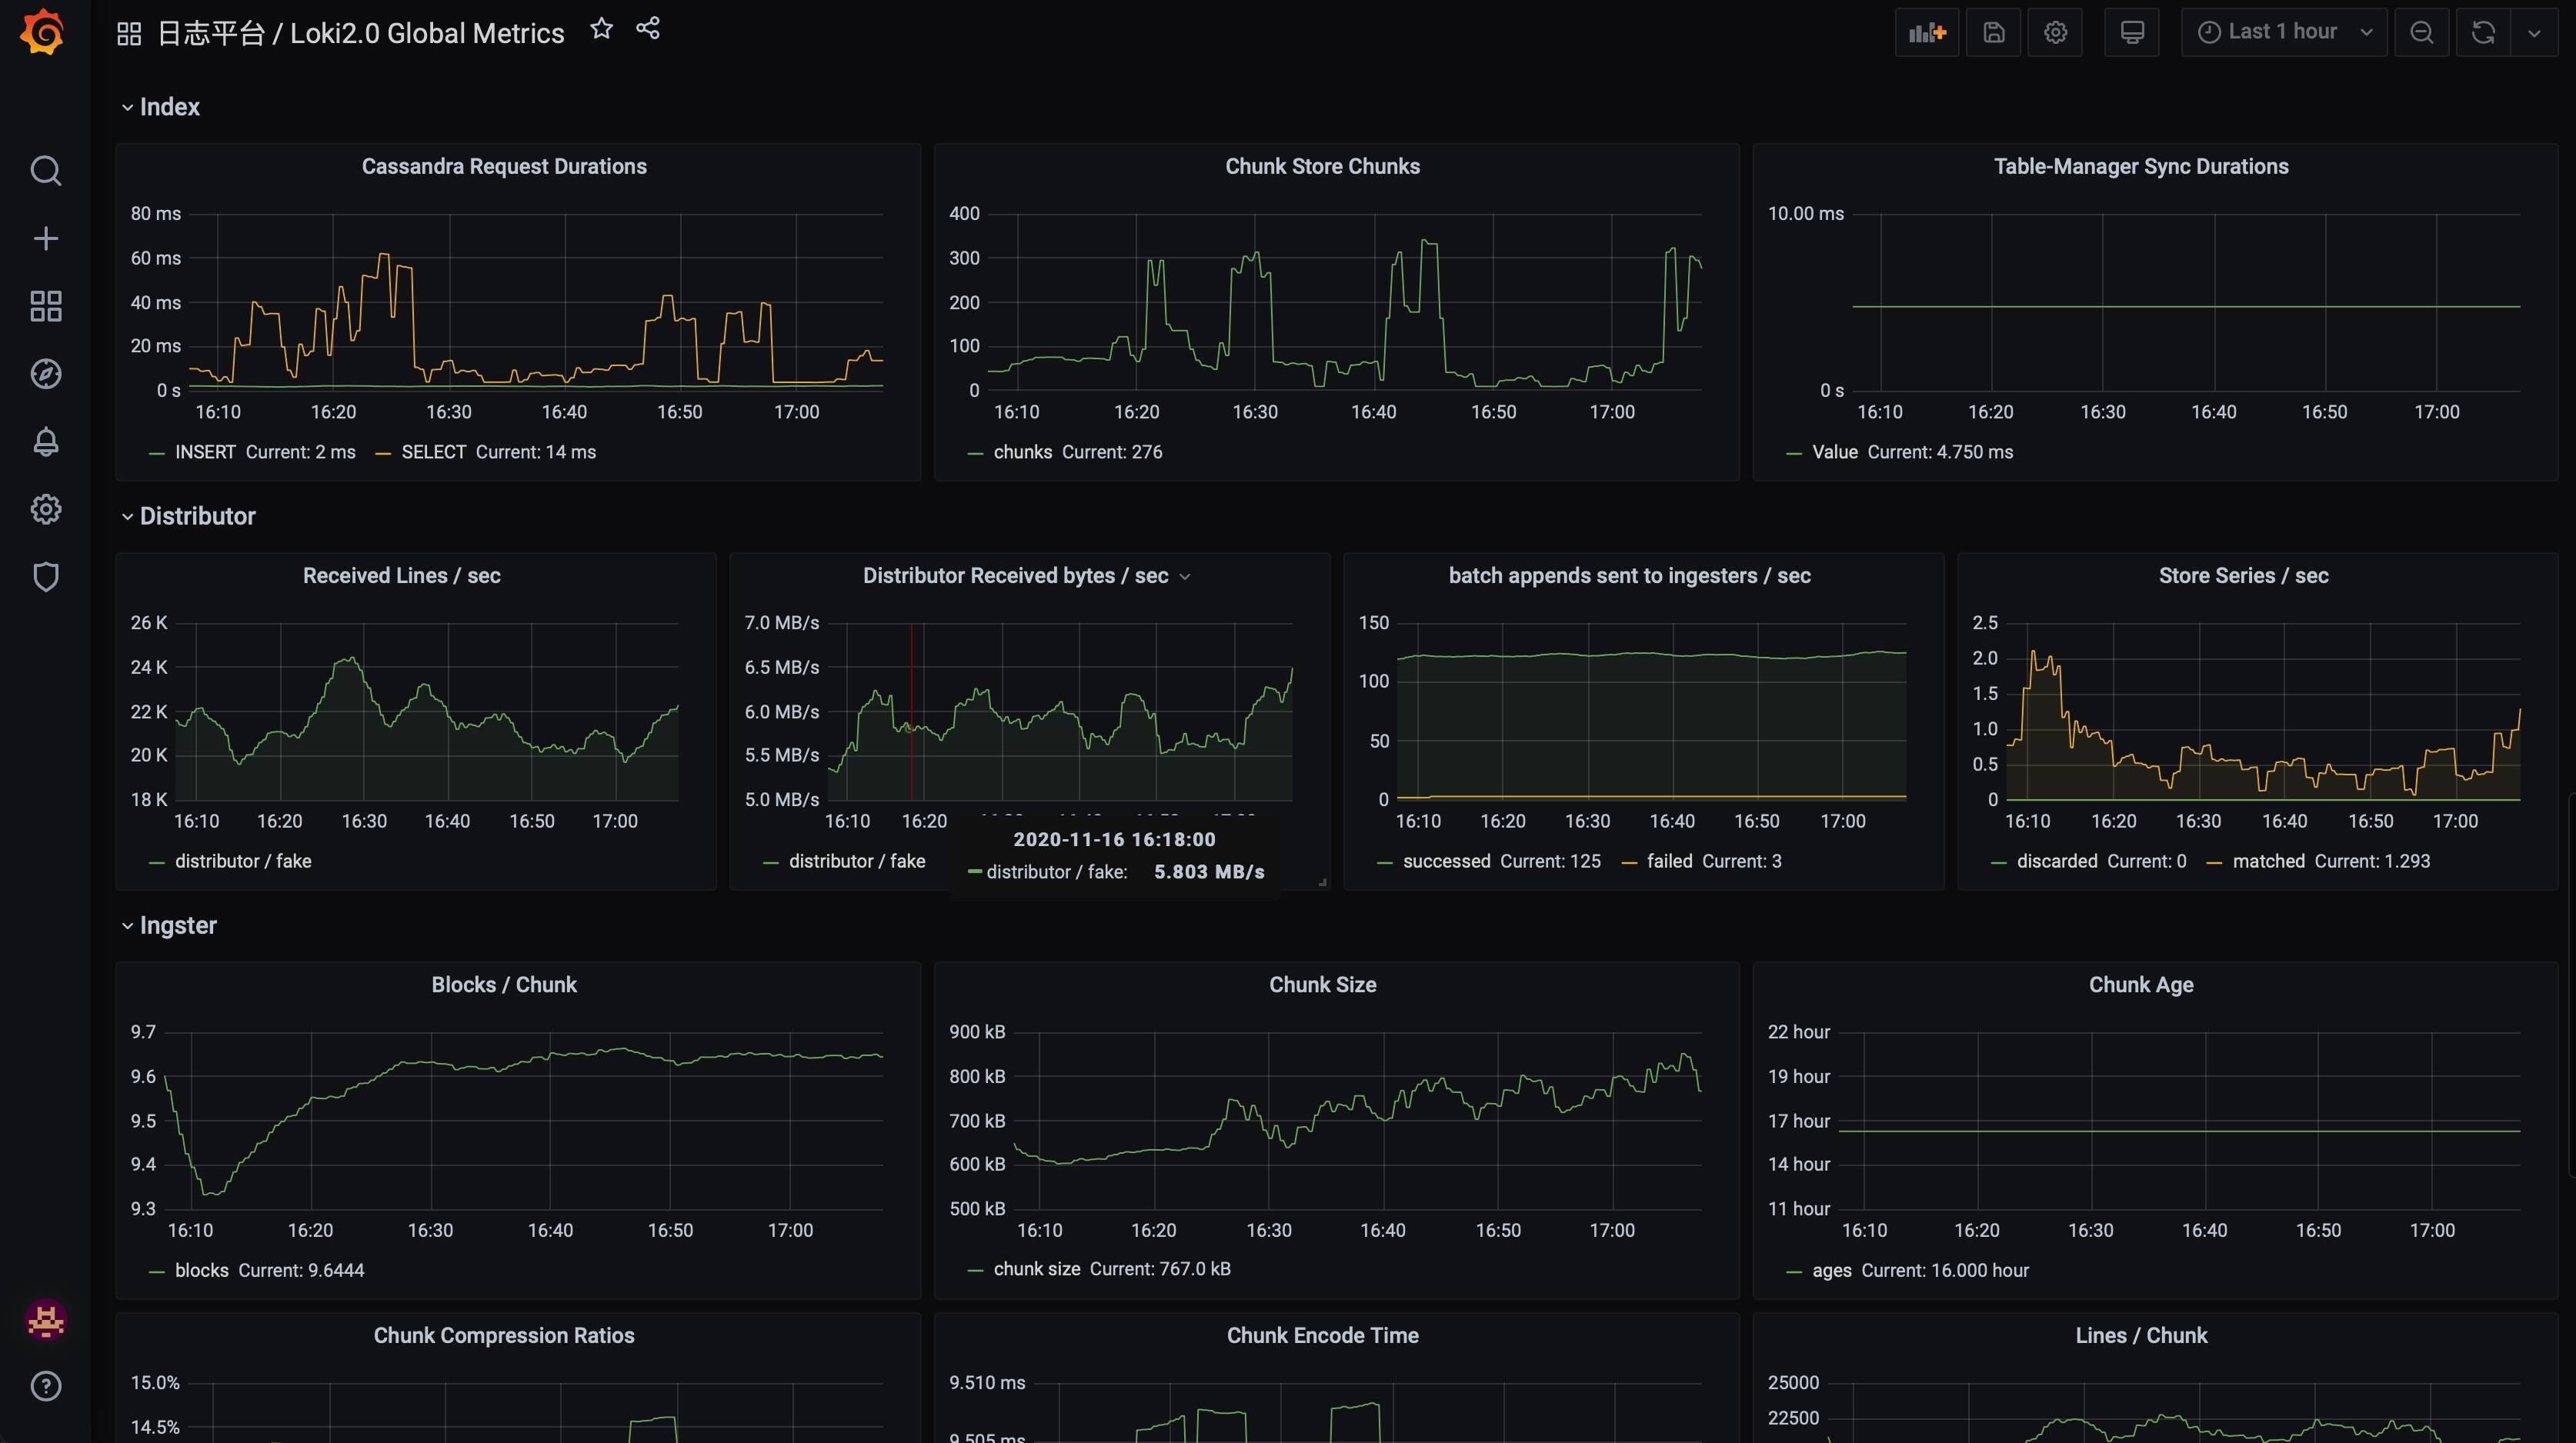Open Cassandra Request Durations panel title menu
The height and width of the screenshot is (1443, 2576).
504,167
